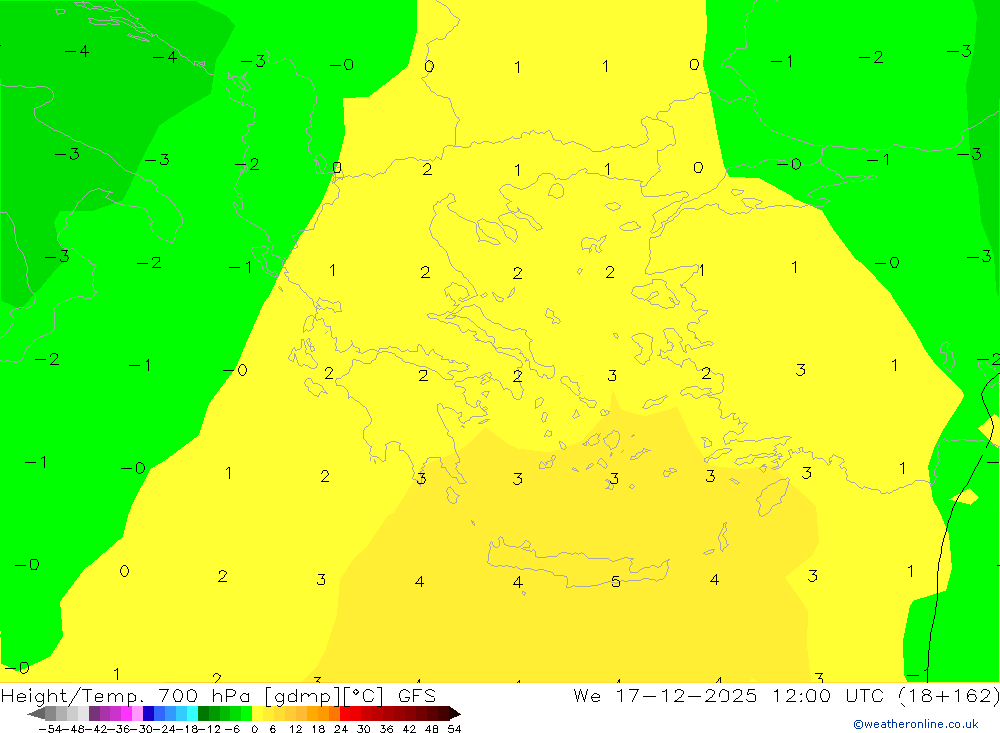Image resolution: width=1000 pixels, height=733 pixels.
Task: Click the '-54' legend scale label
Action: [x=50, y=729]
